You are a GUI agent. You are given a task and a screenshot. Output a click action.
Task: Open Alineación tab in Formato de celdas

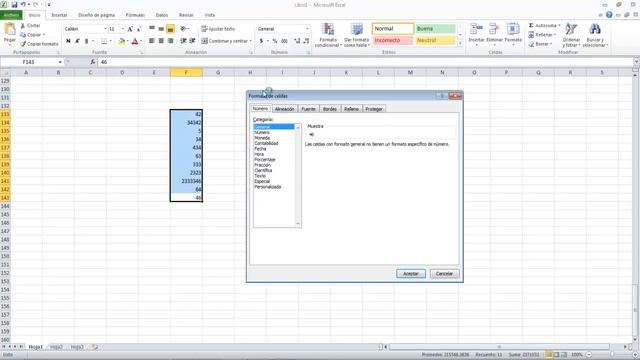[284, 109]
